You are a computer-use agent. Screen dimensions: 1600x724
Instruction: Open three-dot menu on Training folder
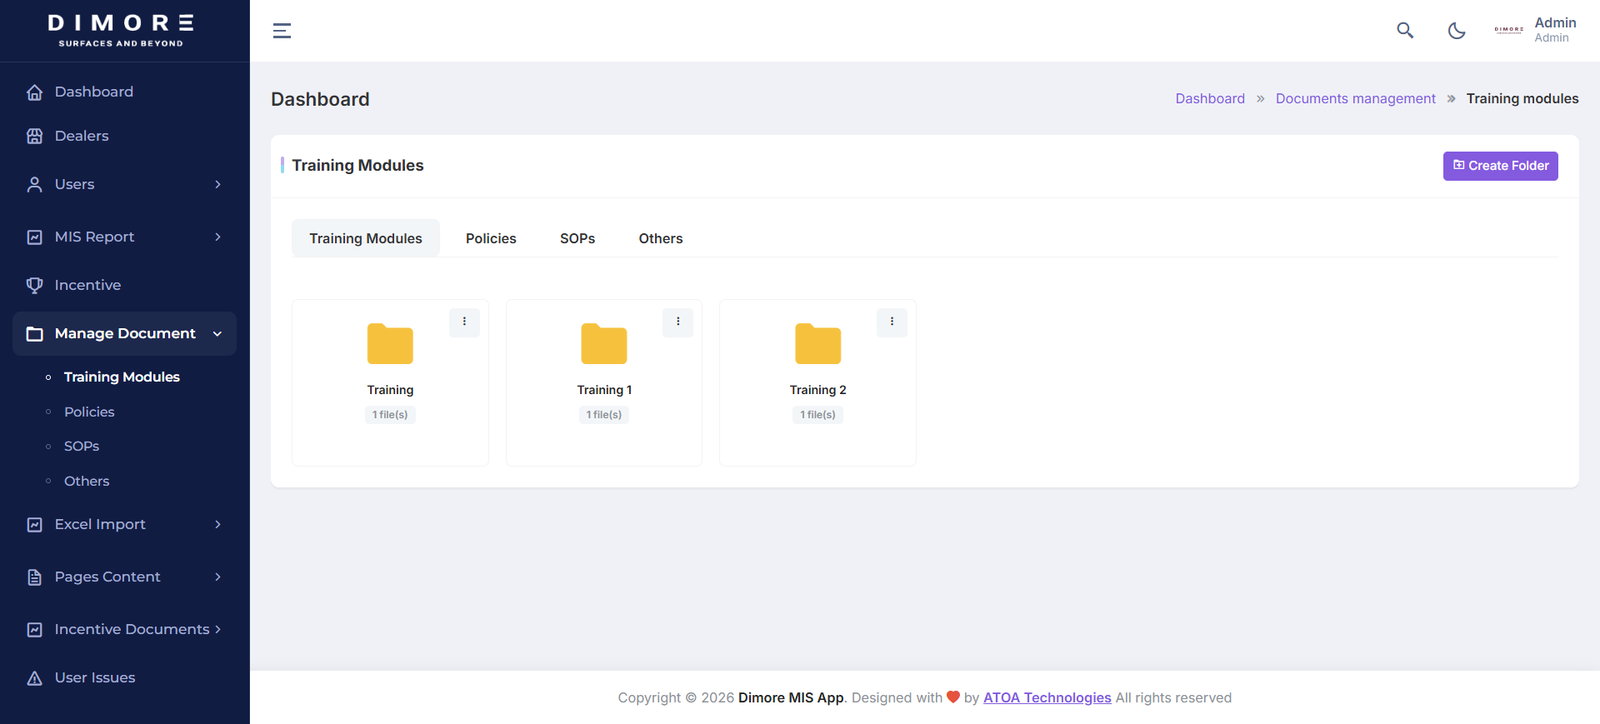coord(464,322)
